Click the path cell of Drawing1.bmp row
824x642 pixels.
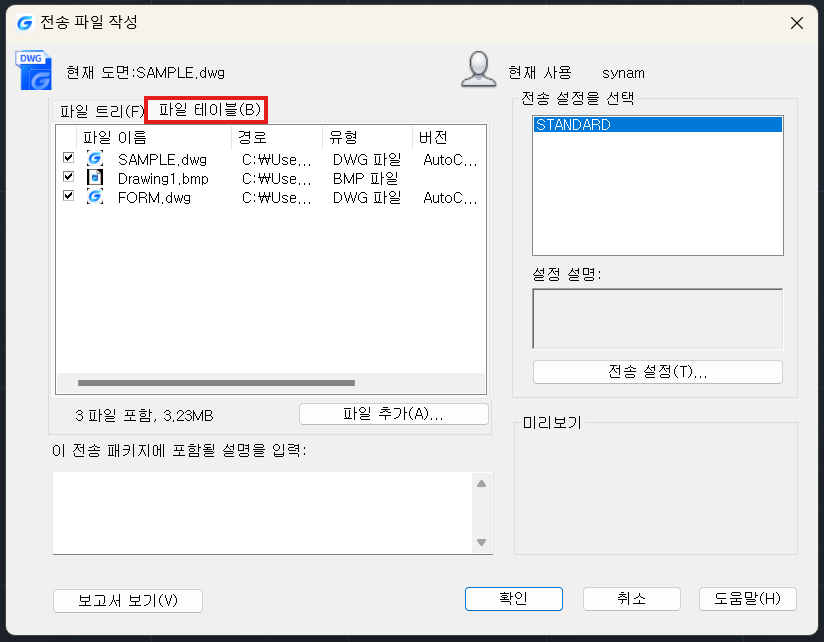(276, 179)
